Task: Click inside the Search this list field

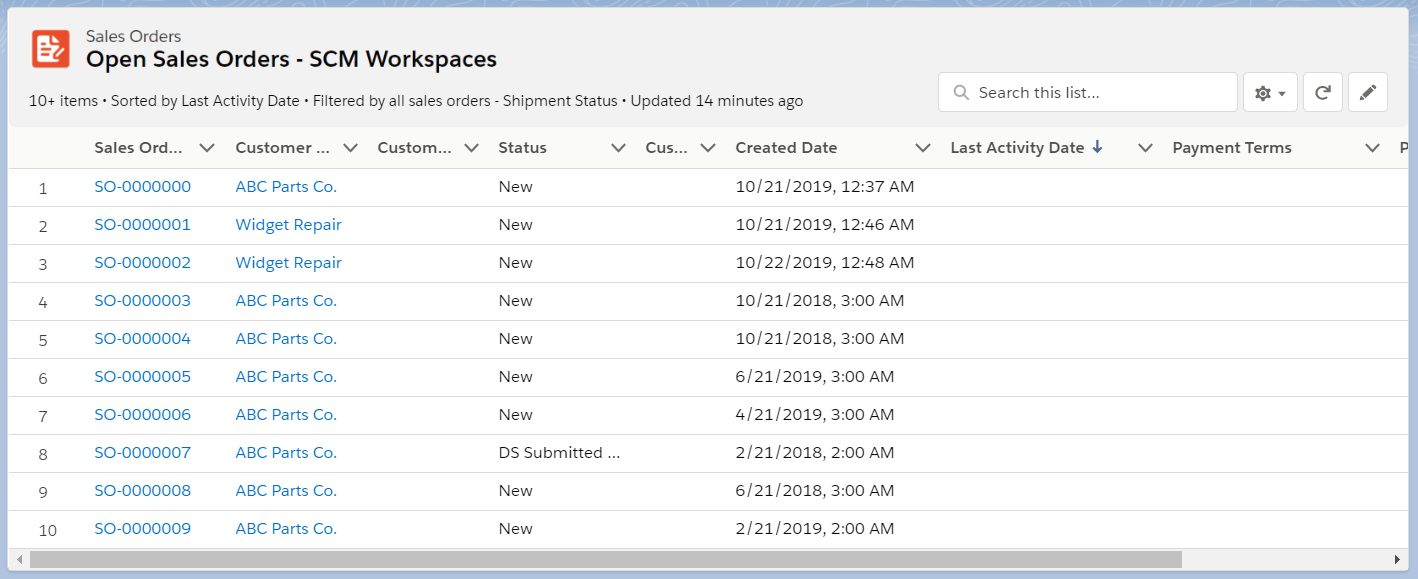Action: click(x=1087, y=91)
